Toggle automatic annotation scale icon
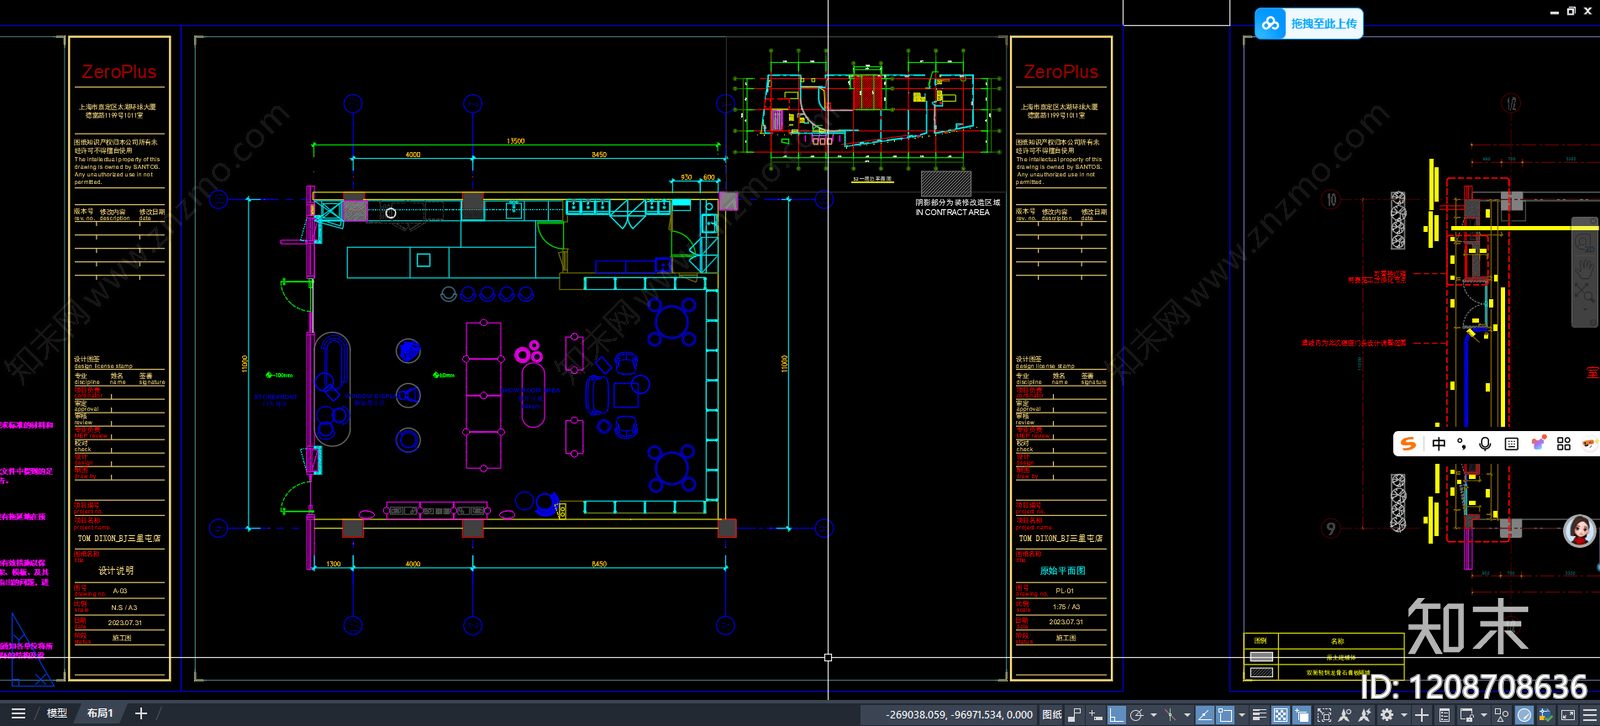 pos(1365,715)
